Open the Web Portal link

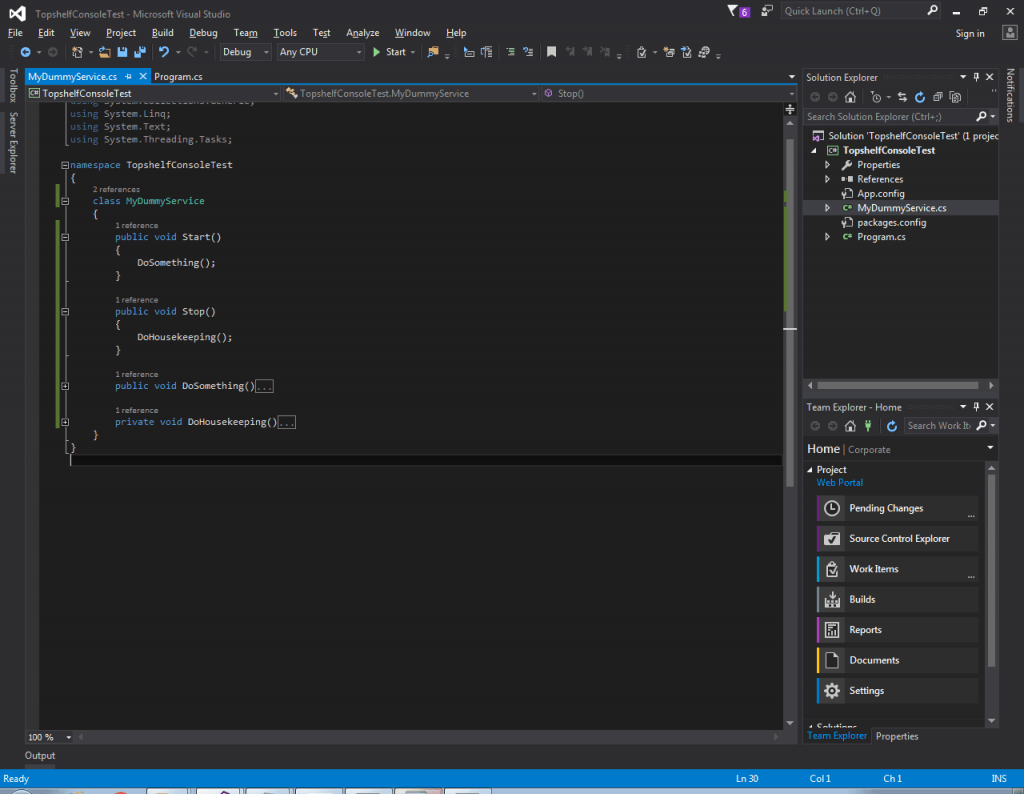click(840, 483)
